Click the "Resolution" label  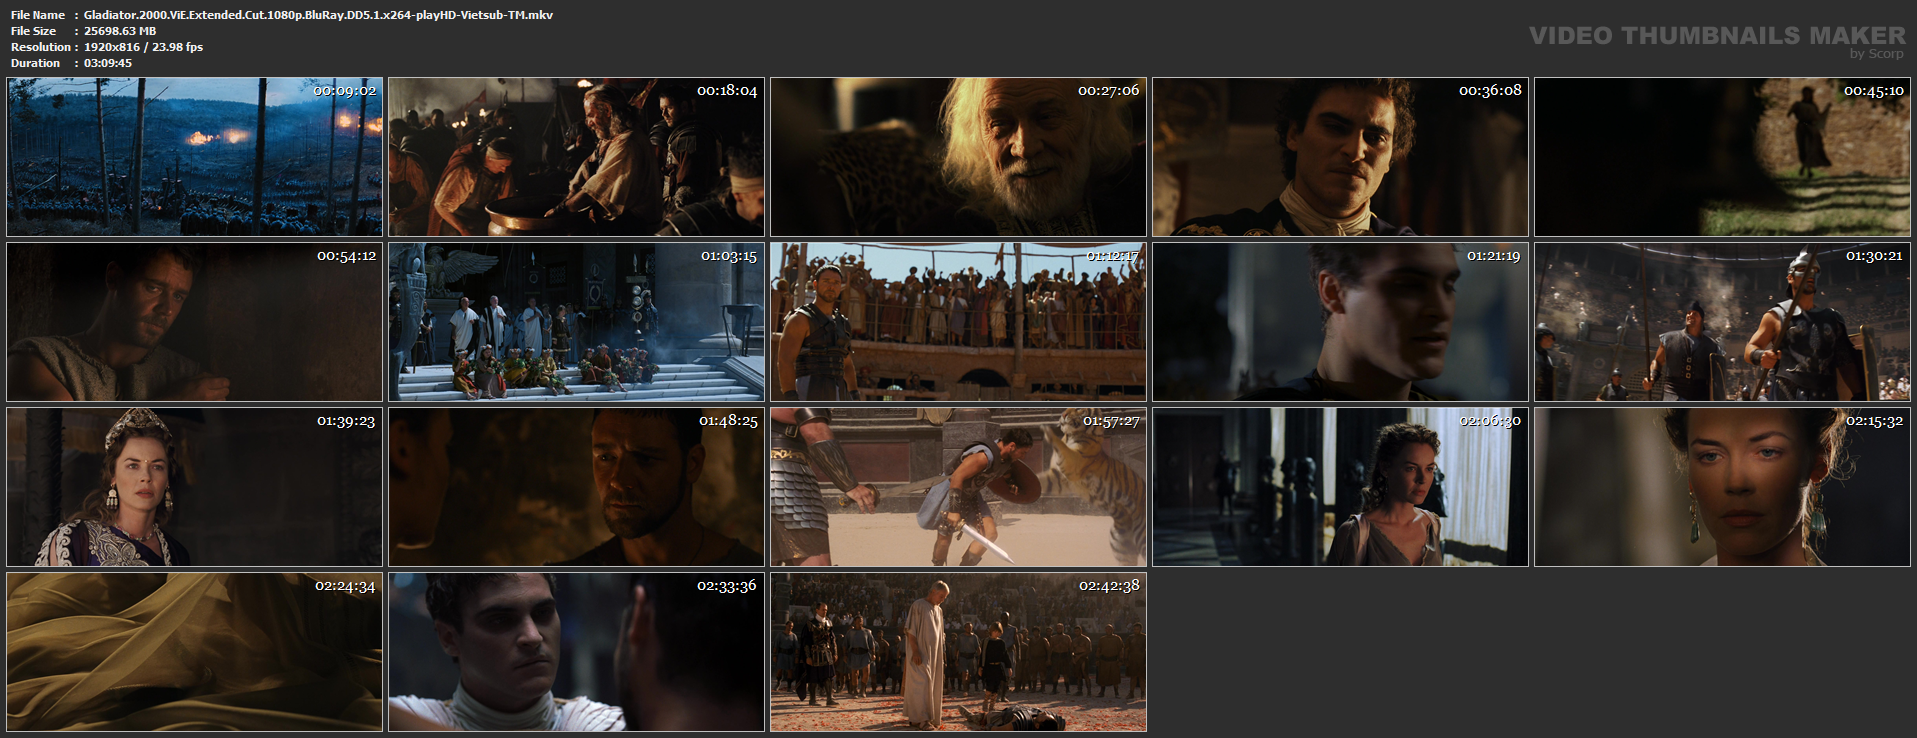[x=41, y=47]
